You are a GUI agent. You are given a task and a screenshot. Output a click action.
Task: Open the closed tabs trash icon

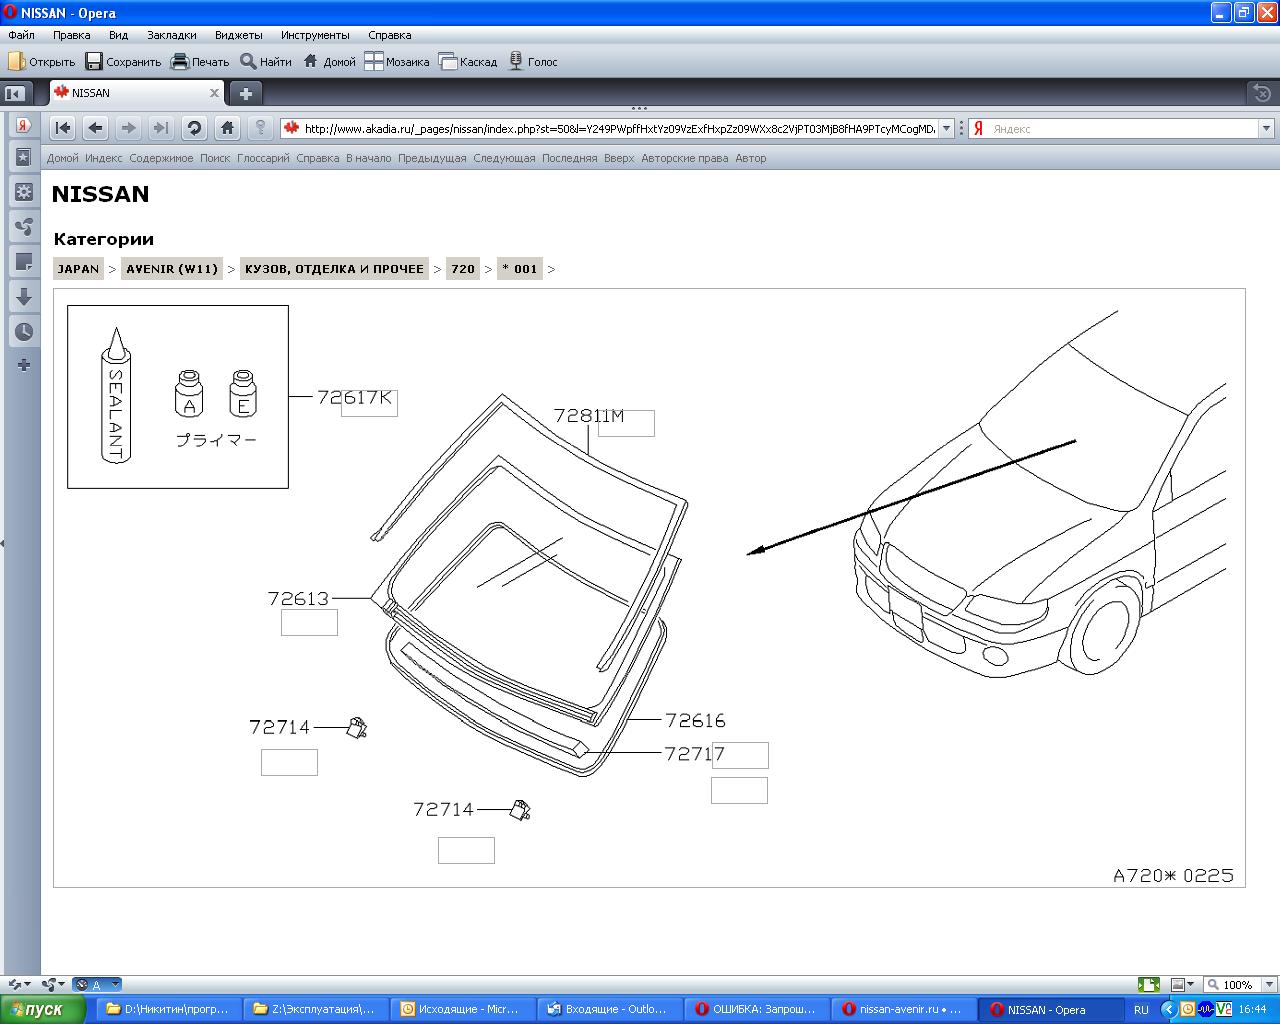[1261, 93]
